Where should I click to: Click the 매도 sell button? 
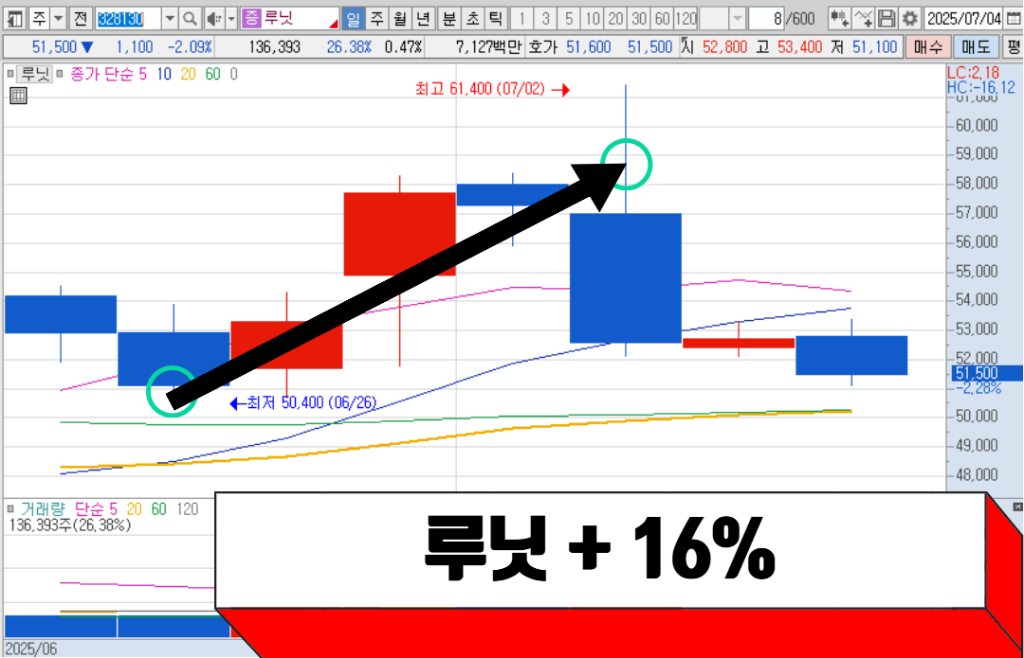975,47
